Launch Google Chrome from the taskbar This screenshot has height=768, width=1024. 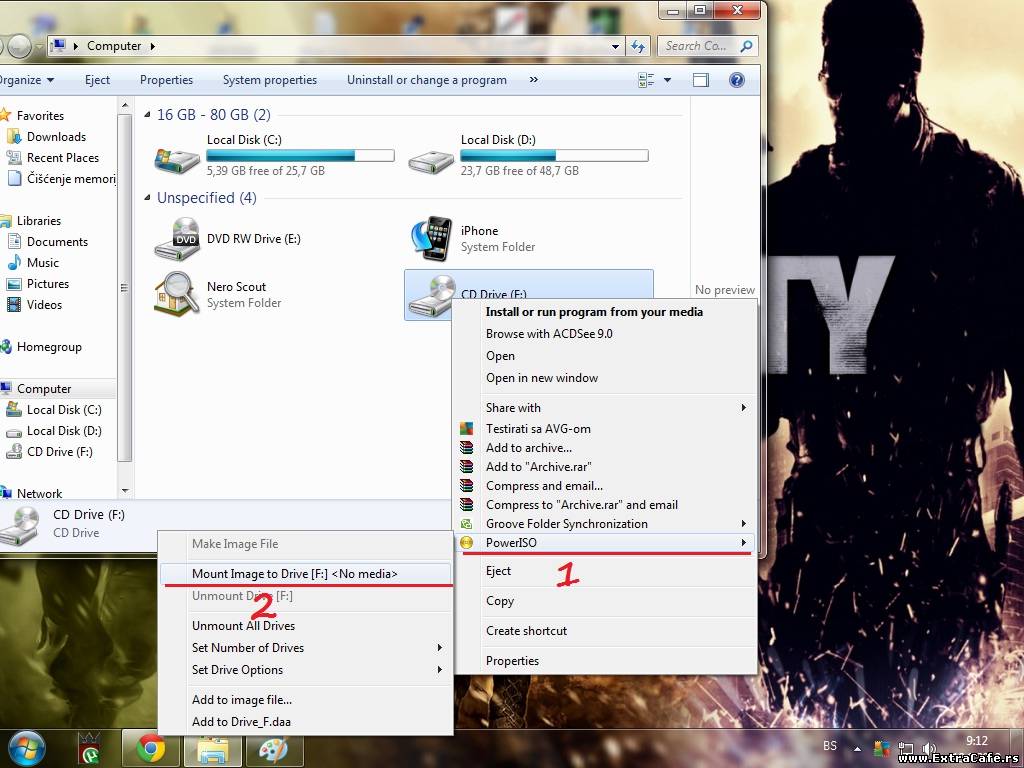tap(151, 749)
